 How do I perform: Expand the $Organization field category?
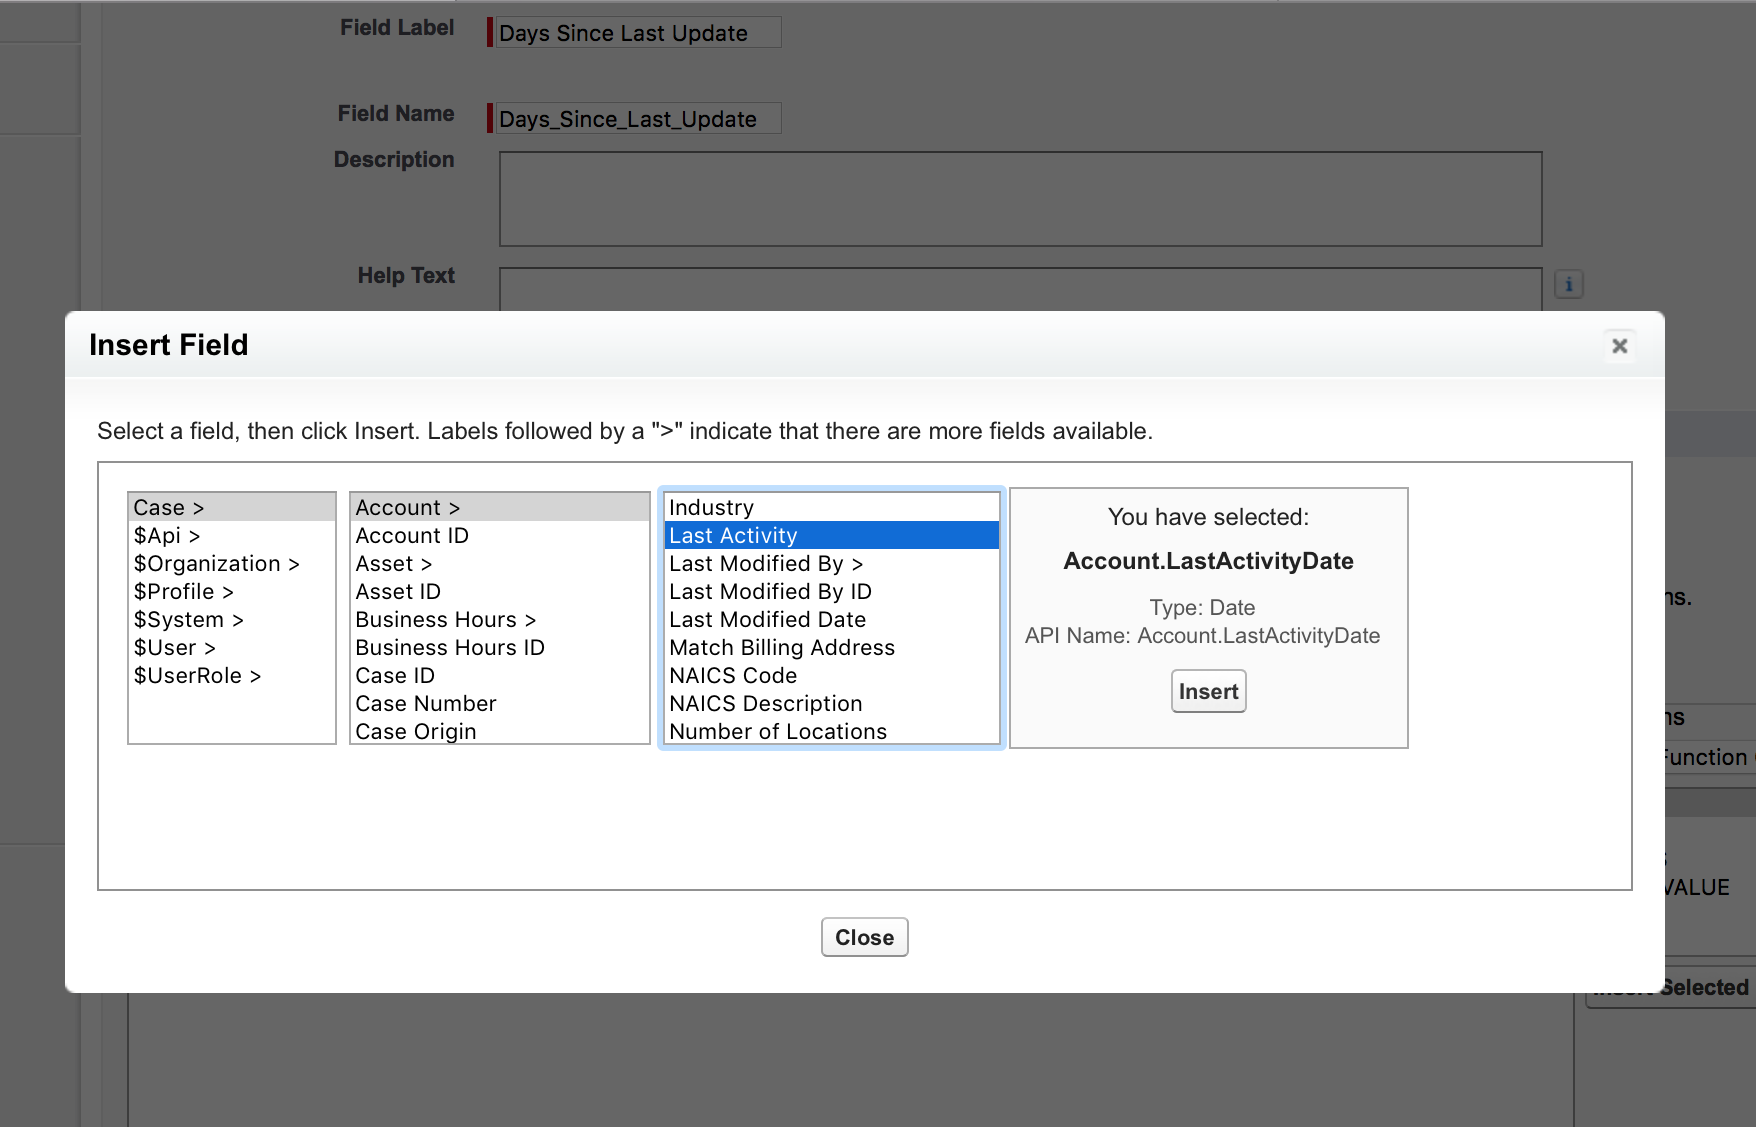coord(216,564)
